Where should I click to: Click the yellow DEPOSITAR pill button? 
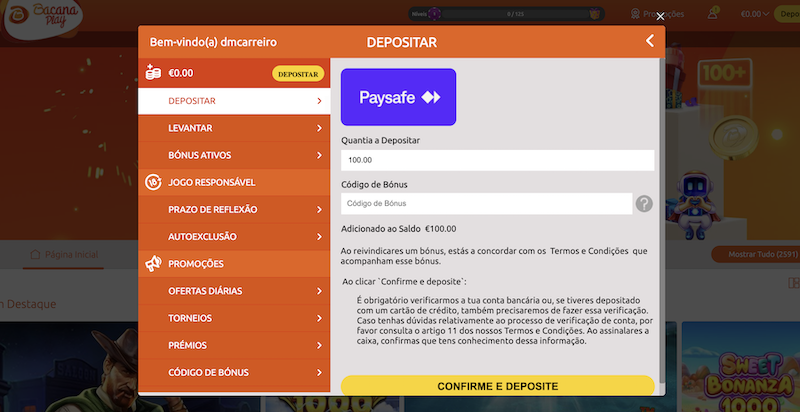pyautogui.click(x=298, y=73)
